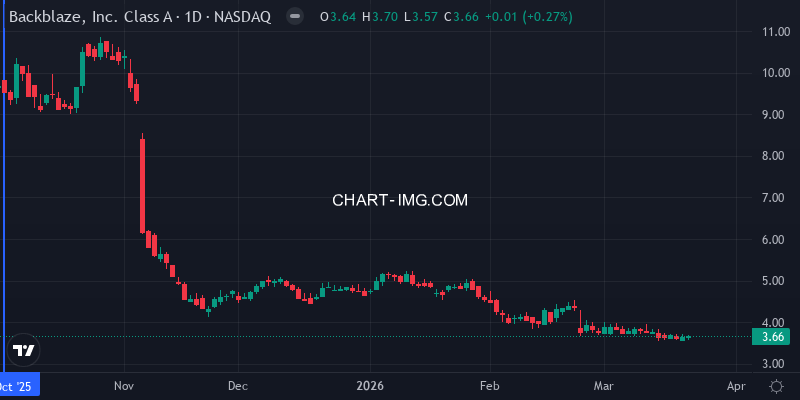Viewport: 800px width, 400px height.
Task: Collapse the symbol legend pill toggle
Action: tap(294, 16)
